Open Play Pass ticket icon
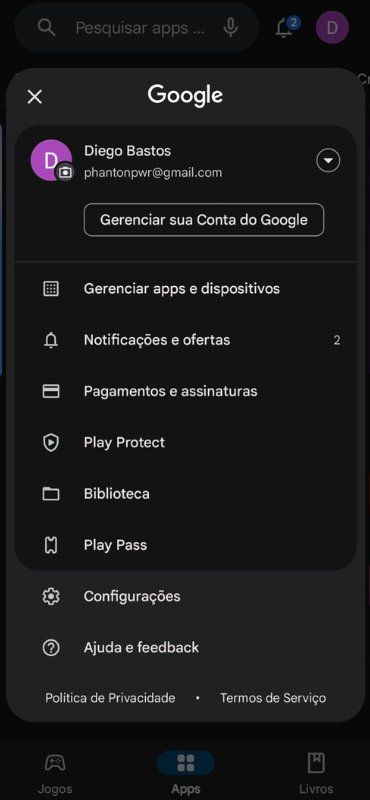The width and height of the screenshot is (370, 800). tap(51, 545)
